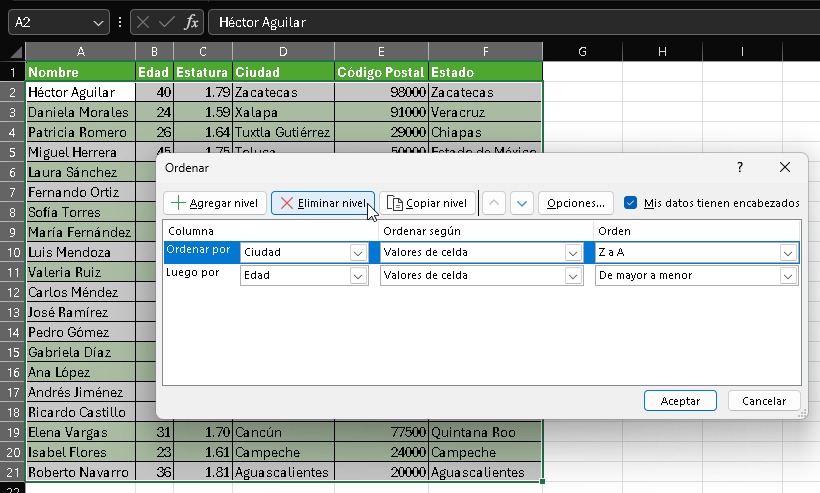Click the Código Postal header cell
Viewport: 820px width, 493px height.
pyautogui.click(x=381, y=72)
